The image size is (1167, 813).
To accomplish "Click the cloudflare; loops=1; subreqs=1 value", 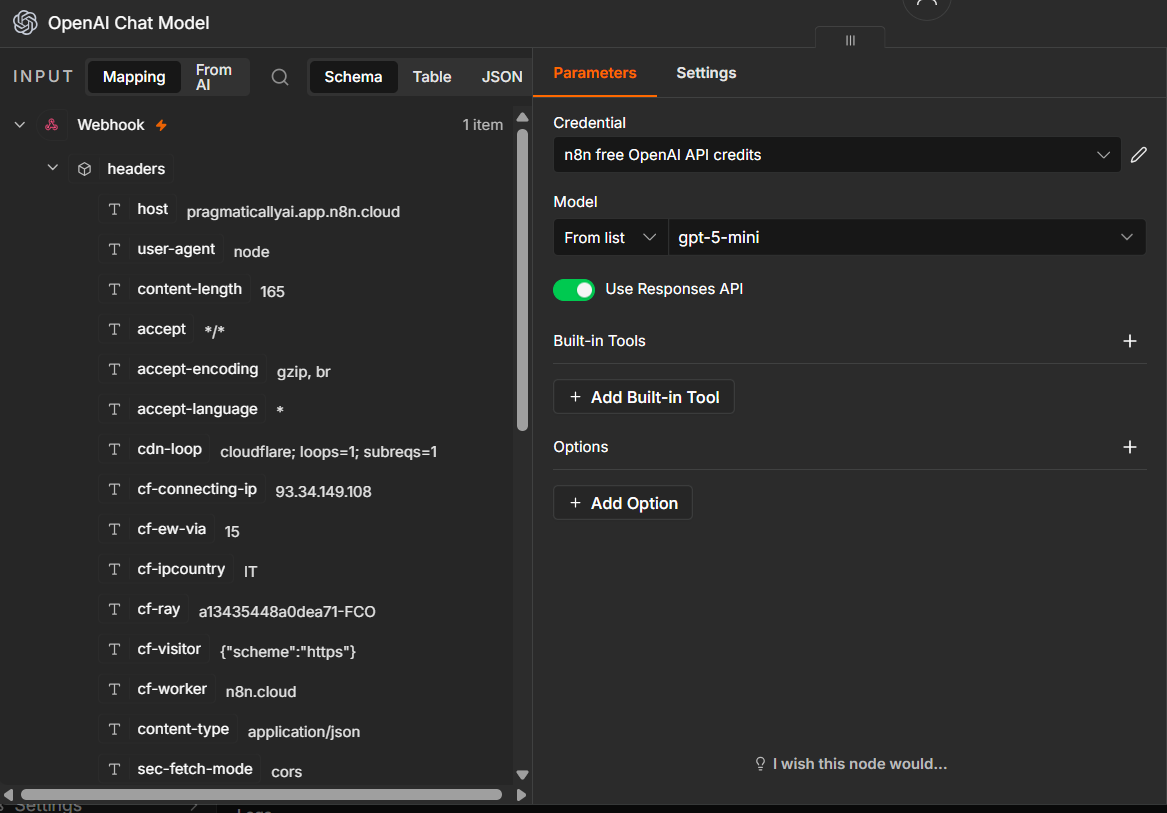I will (328, 452).
